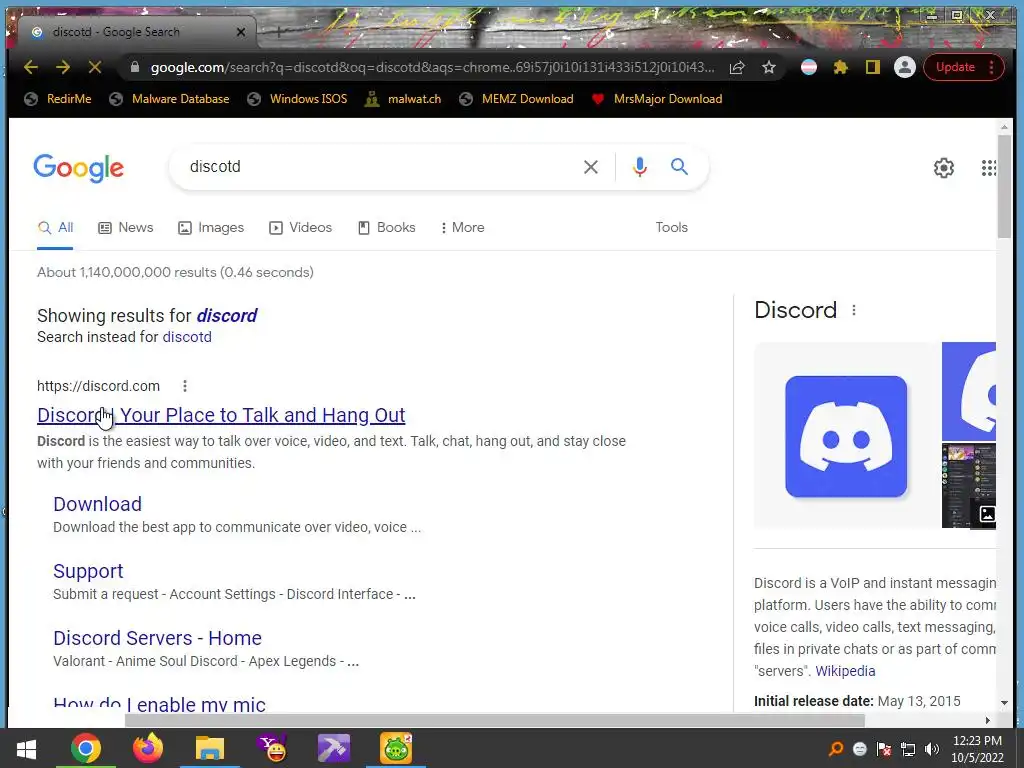Open the green pig app in taskbar
1024x768 pixels.
coord(396,749)
